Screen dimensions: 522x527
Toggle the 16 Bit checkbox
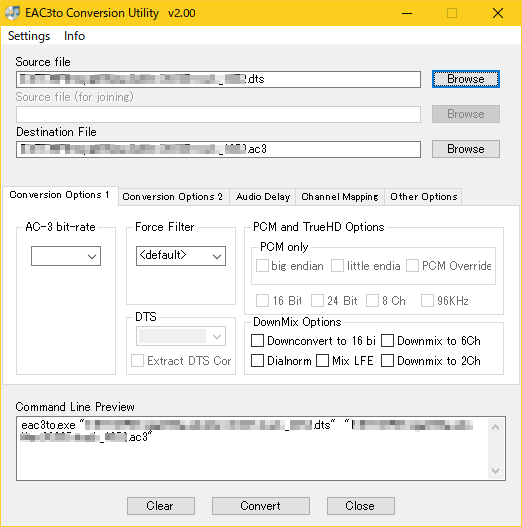click(262, 300)
